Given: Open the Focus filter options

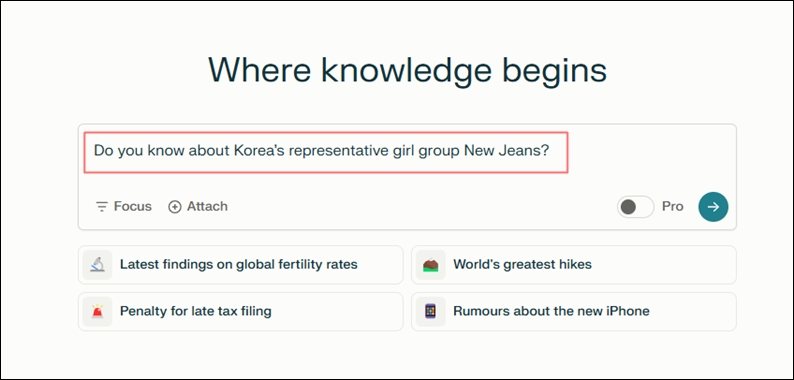Looking at the screenshot, I should pyautogui.click(x=124, y=206).
